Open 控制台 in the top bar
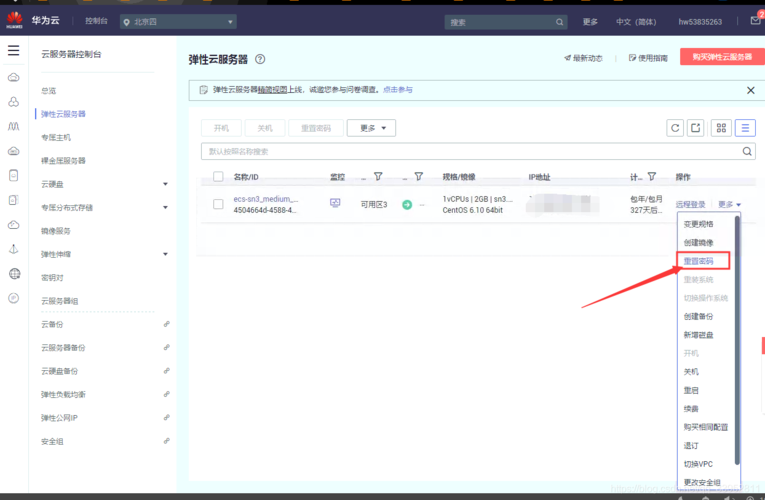This screenshot has width=765, height=500. [x=96, y=21]
